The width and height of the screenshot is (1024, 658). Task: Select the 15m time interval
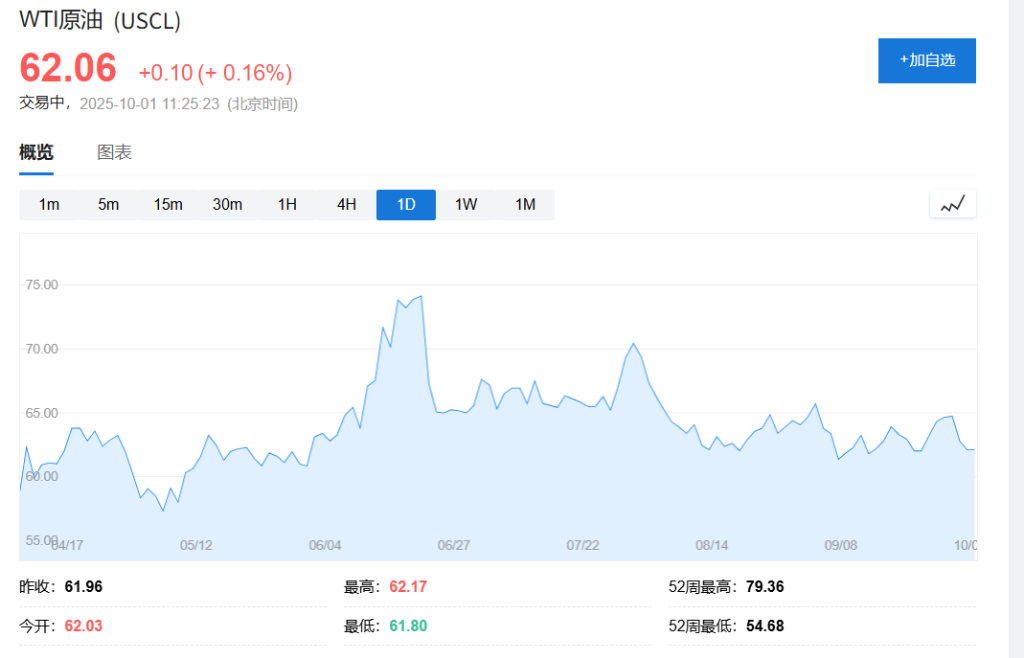coord(168,205)
